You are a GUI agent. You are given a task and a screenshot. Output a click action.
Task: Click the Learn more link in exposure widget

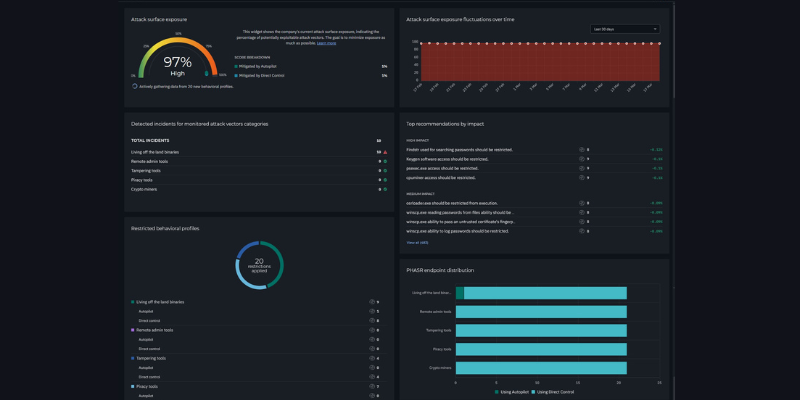326,44
